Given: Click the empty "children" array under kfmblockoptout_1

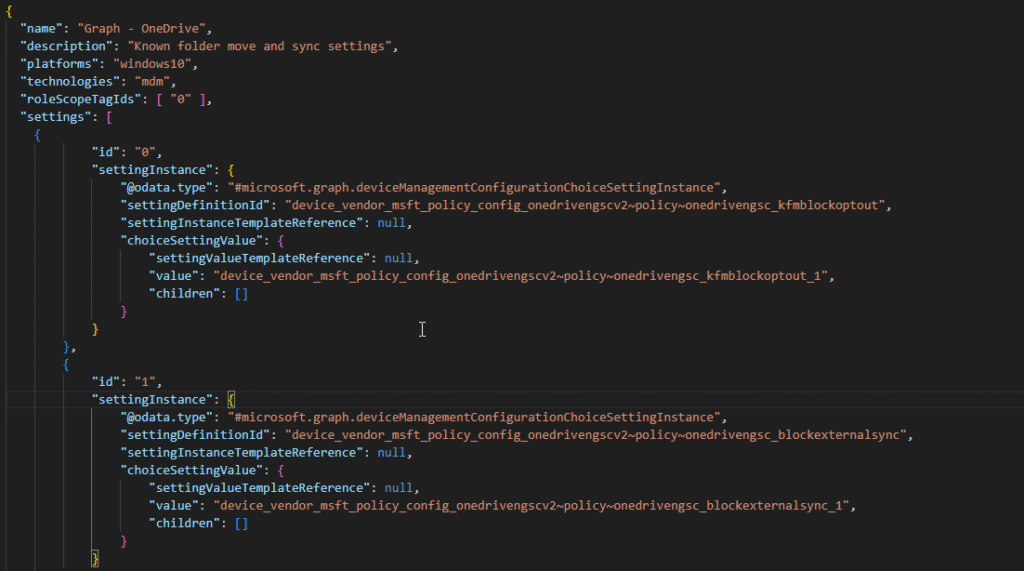Looking at the screenshot, I should (x=240, y=294).
